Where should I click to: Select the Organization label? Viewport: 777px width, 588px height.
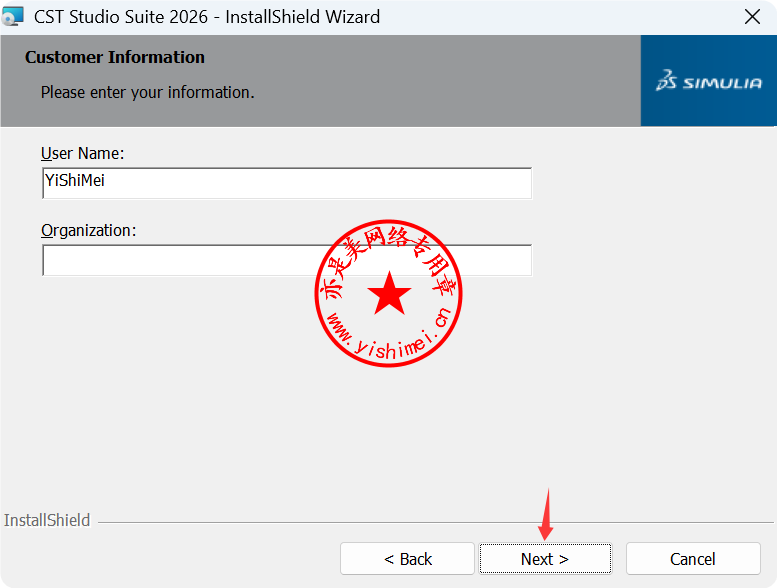88,230
